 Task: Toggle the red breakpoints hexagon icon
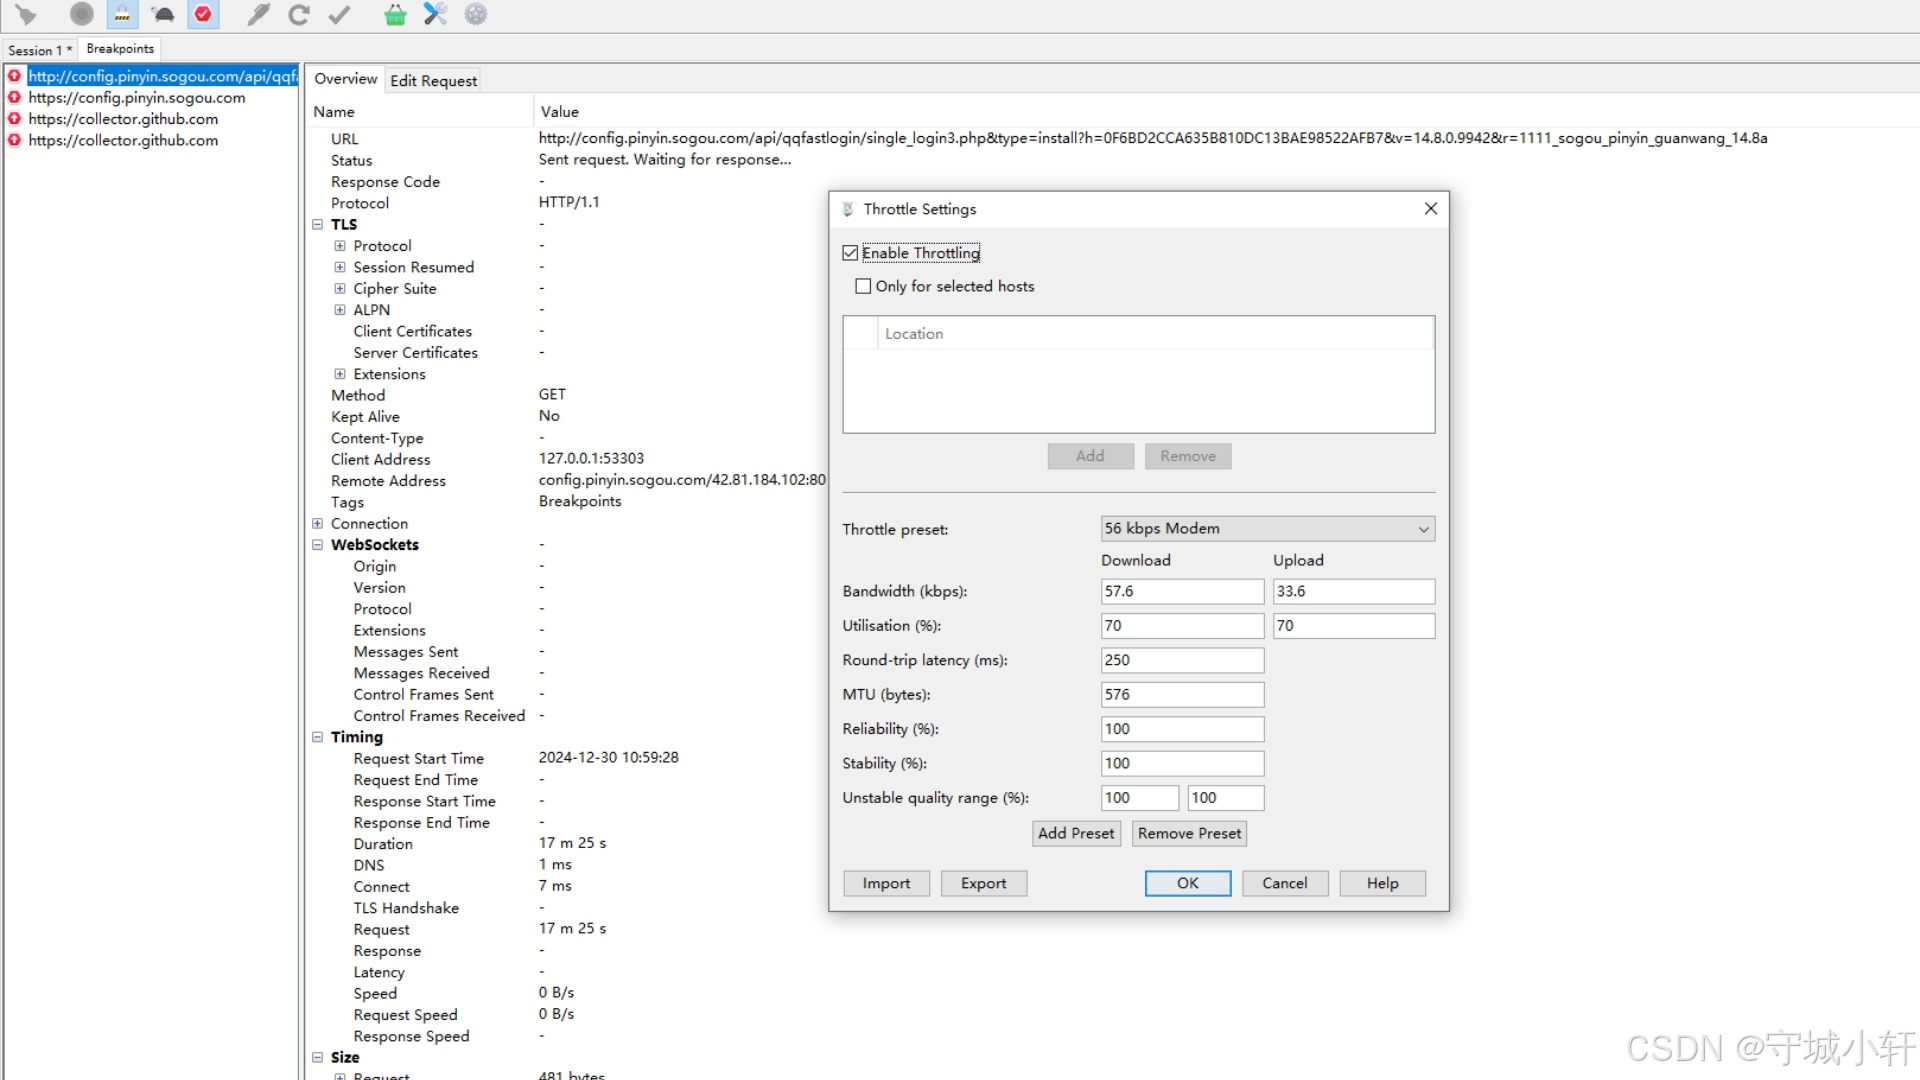(x=203, y=14)
